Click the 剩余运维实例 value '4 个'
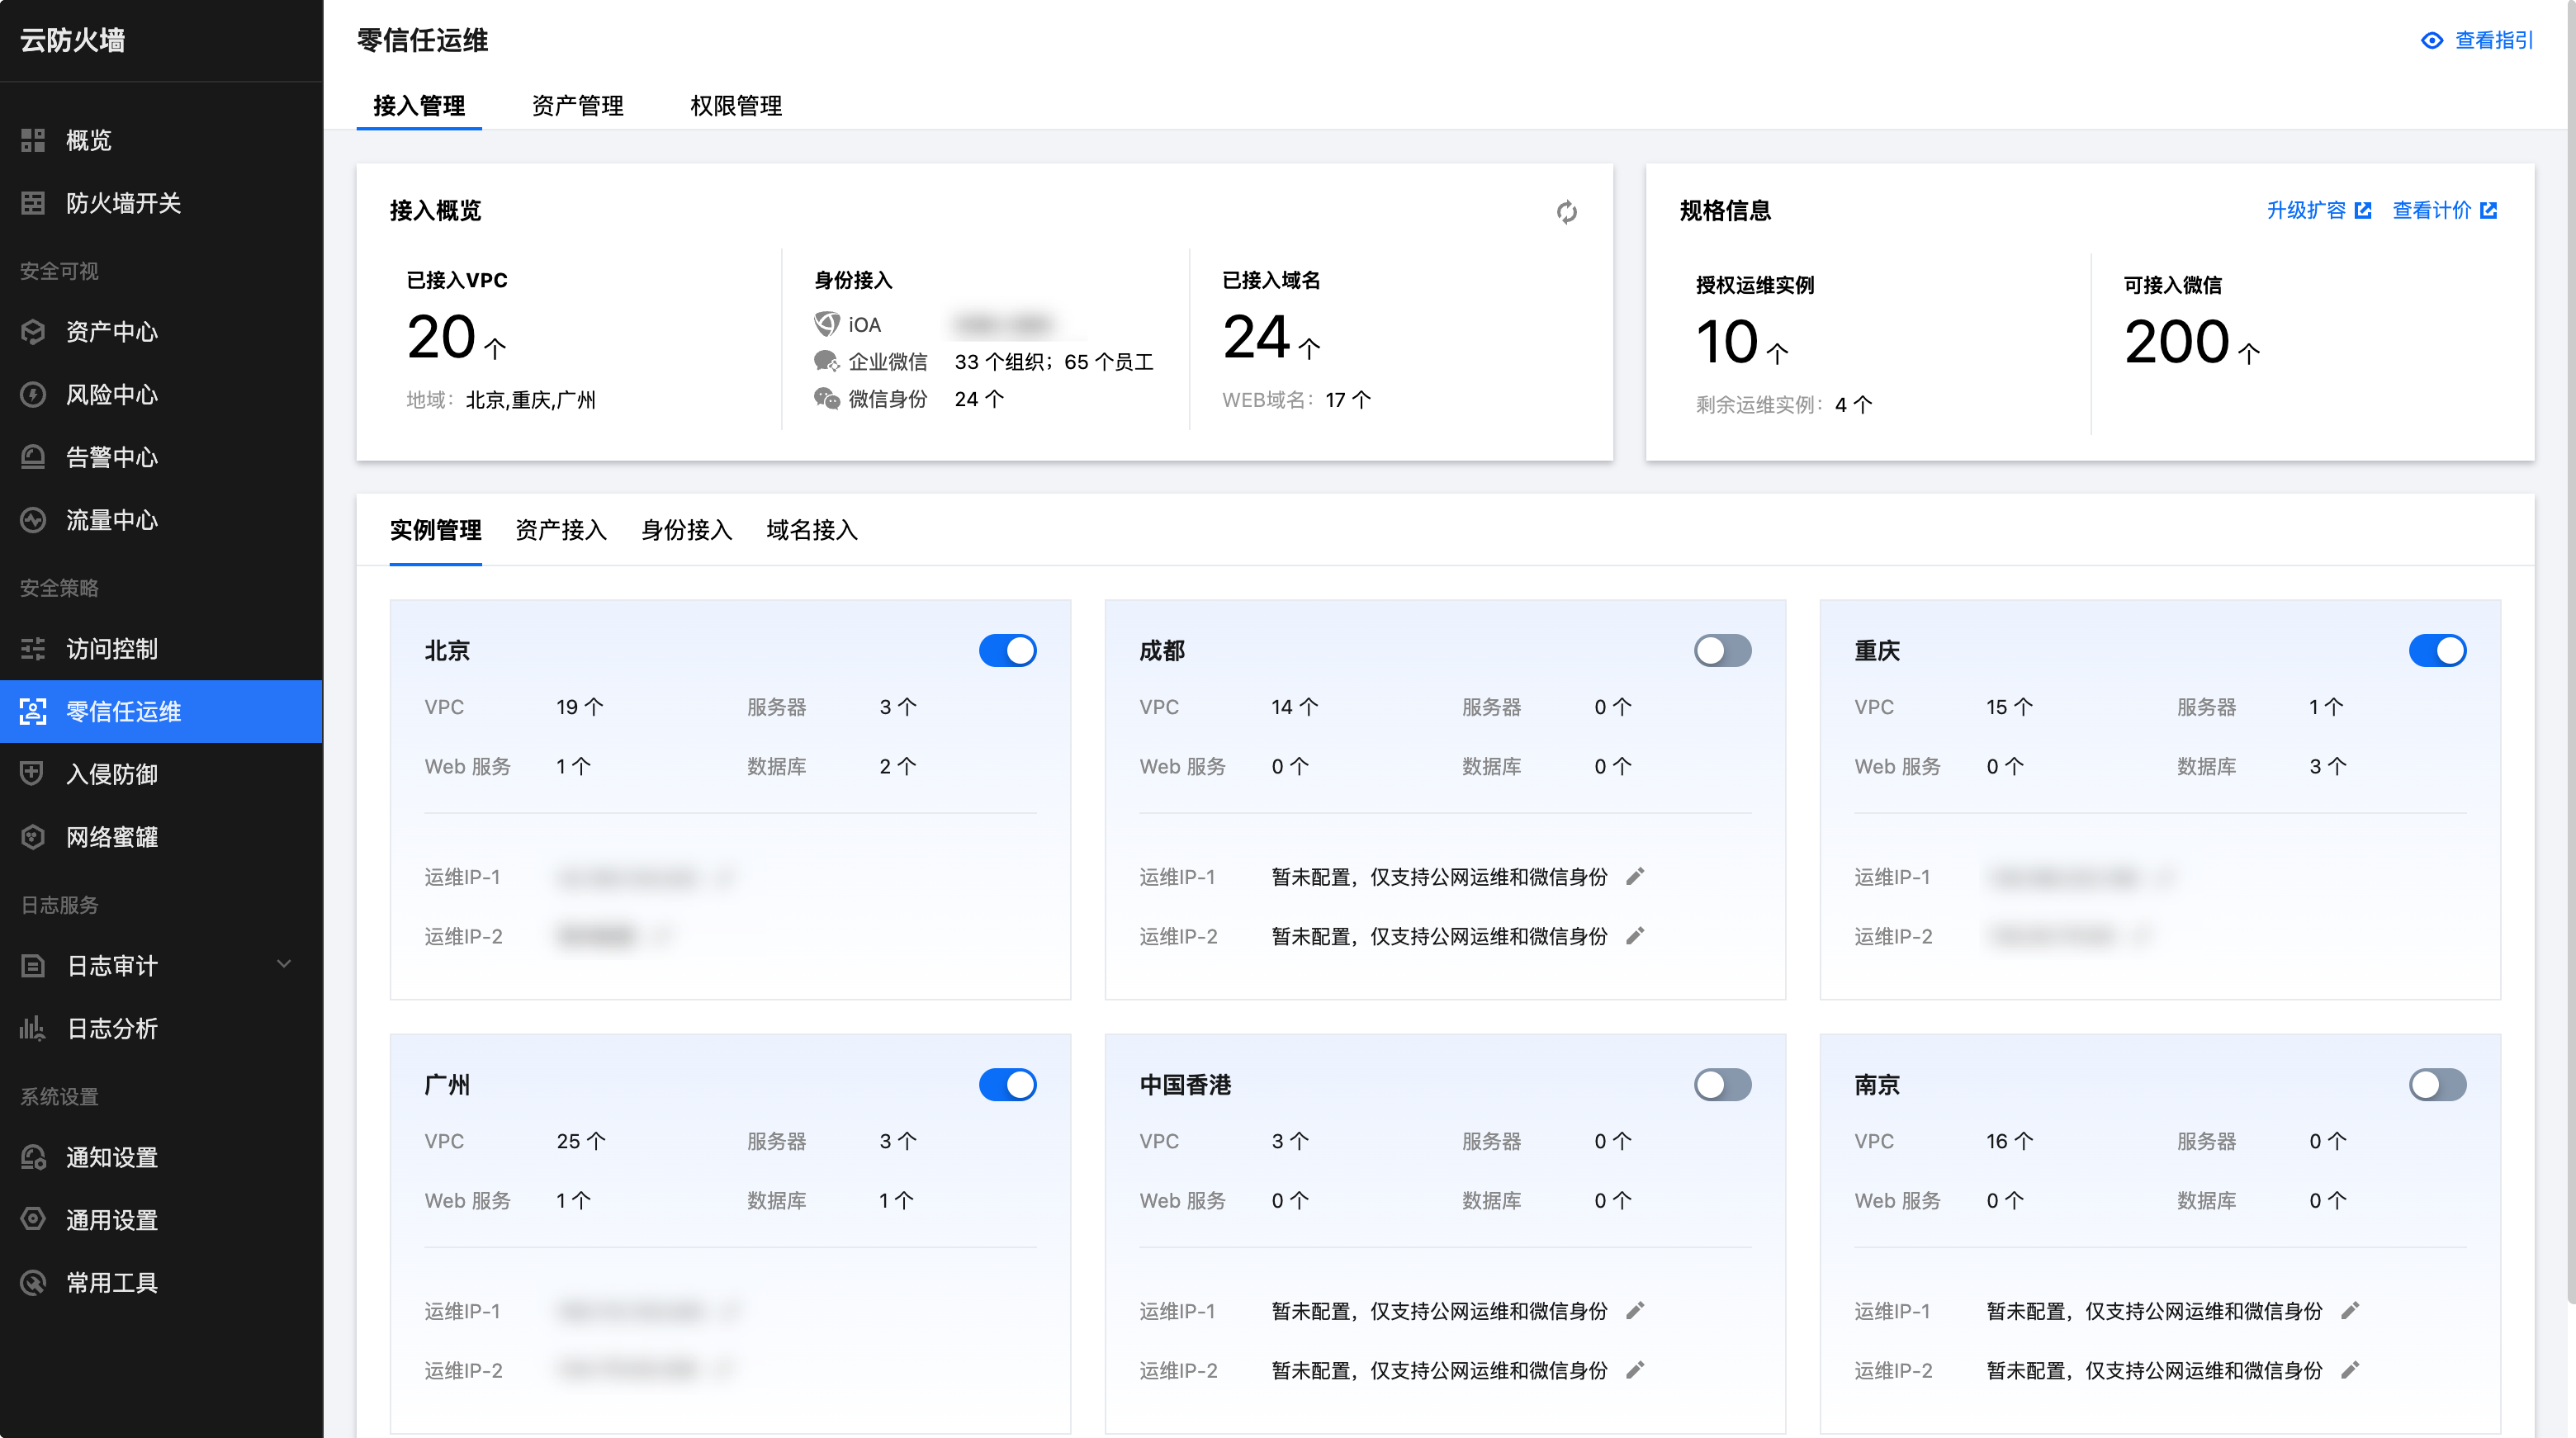2576x1438 pixels. click(x=1853, y=405)
